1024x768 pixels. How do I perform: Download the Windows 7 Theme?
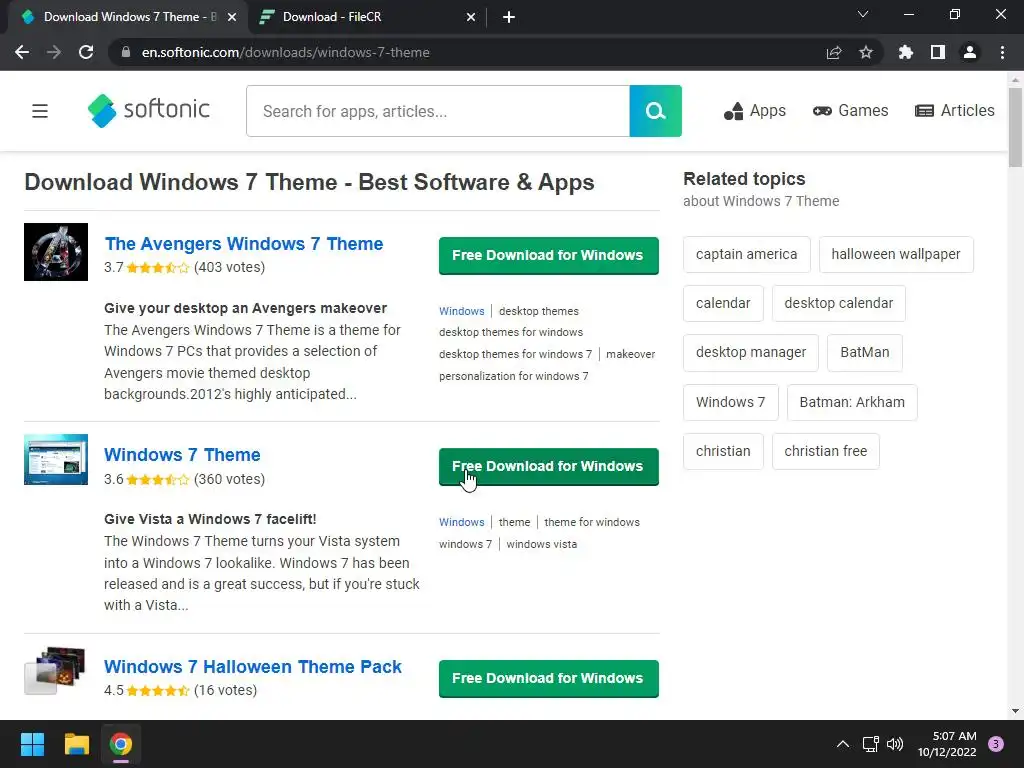549,466
